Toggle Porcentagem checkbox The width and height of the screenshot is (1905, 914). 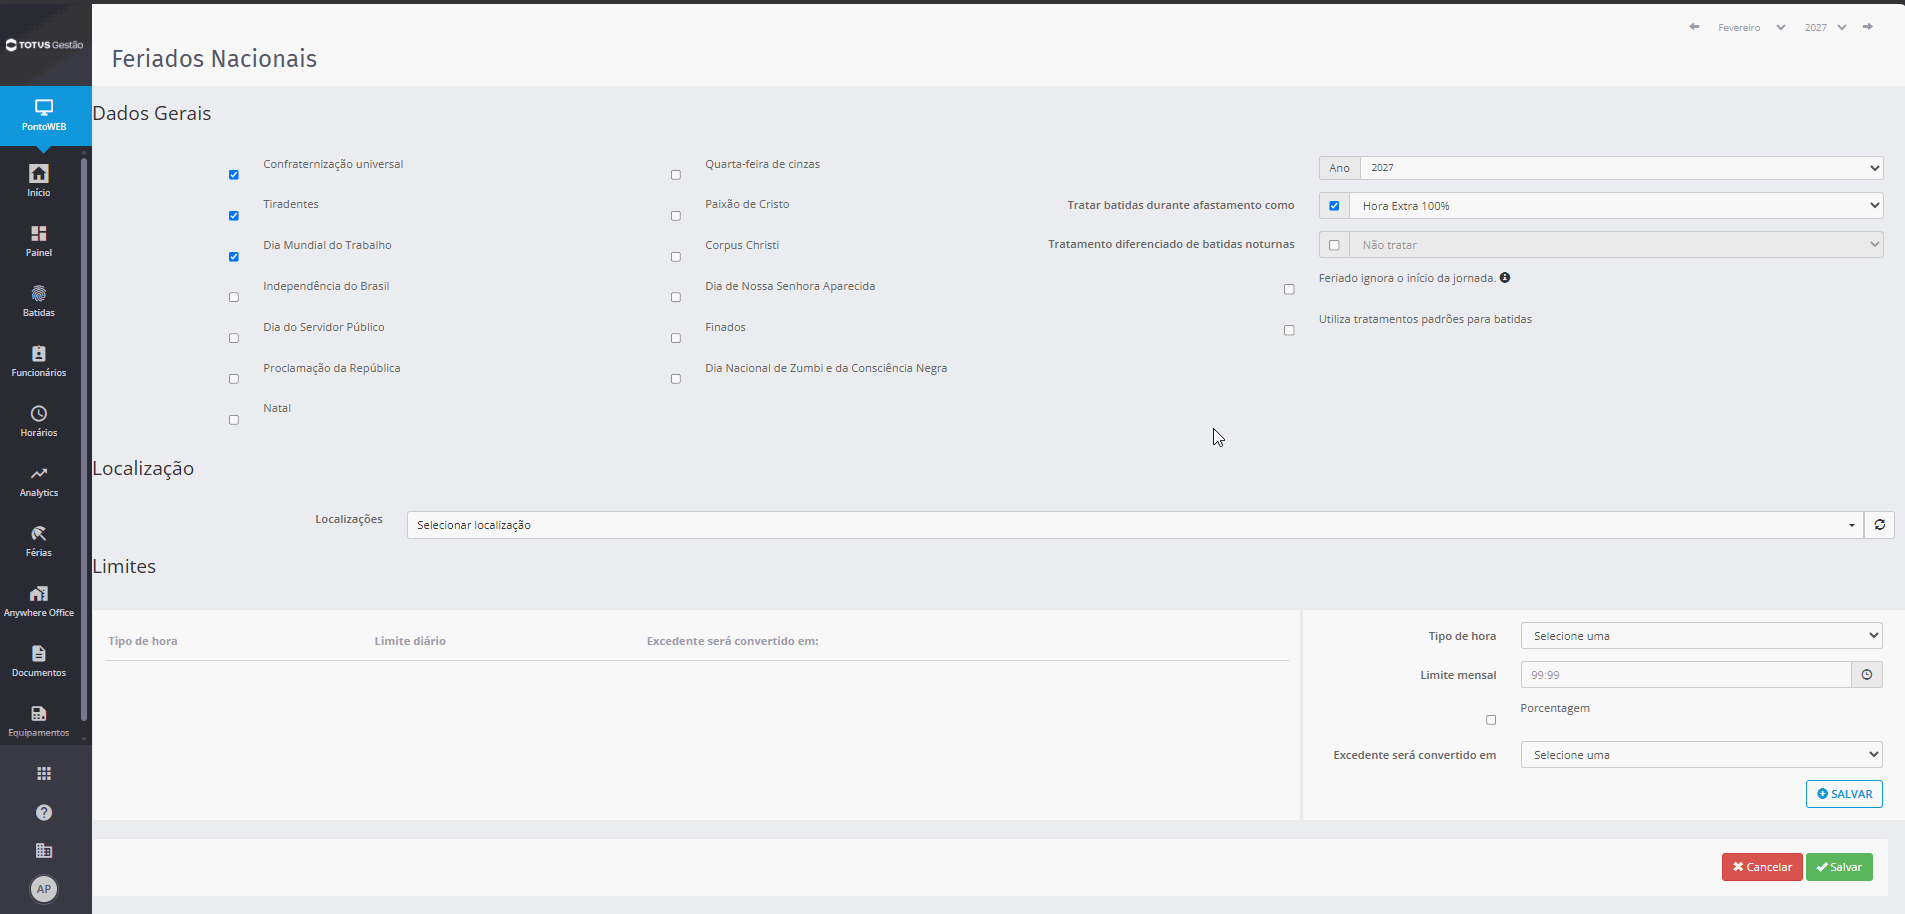pyautogui.click(x=1491, y=720)
